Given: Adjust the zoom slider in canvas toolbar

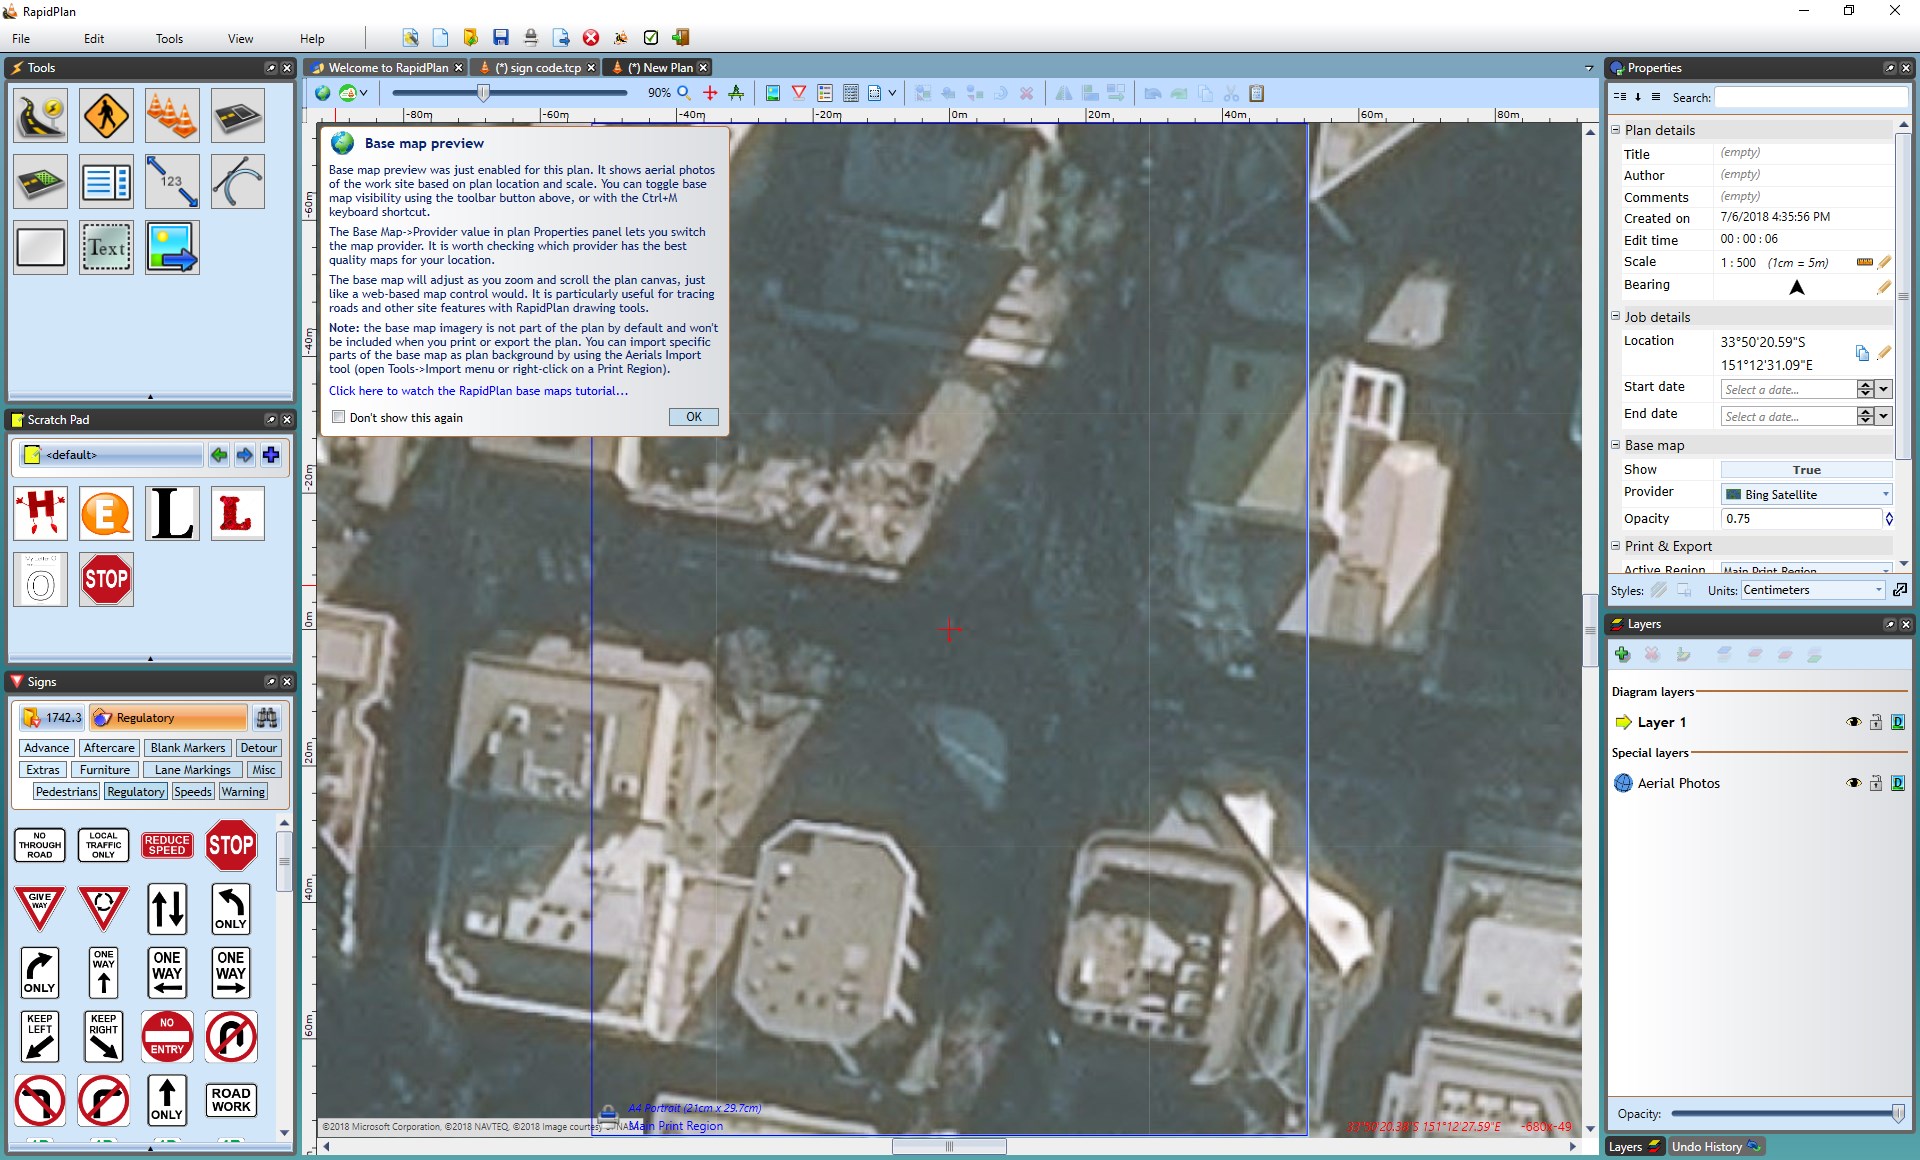Looking at the screenshot, I should [x=483, y=93].
